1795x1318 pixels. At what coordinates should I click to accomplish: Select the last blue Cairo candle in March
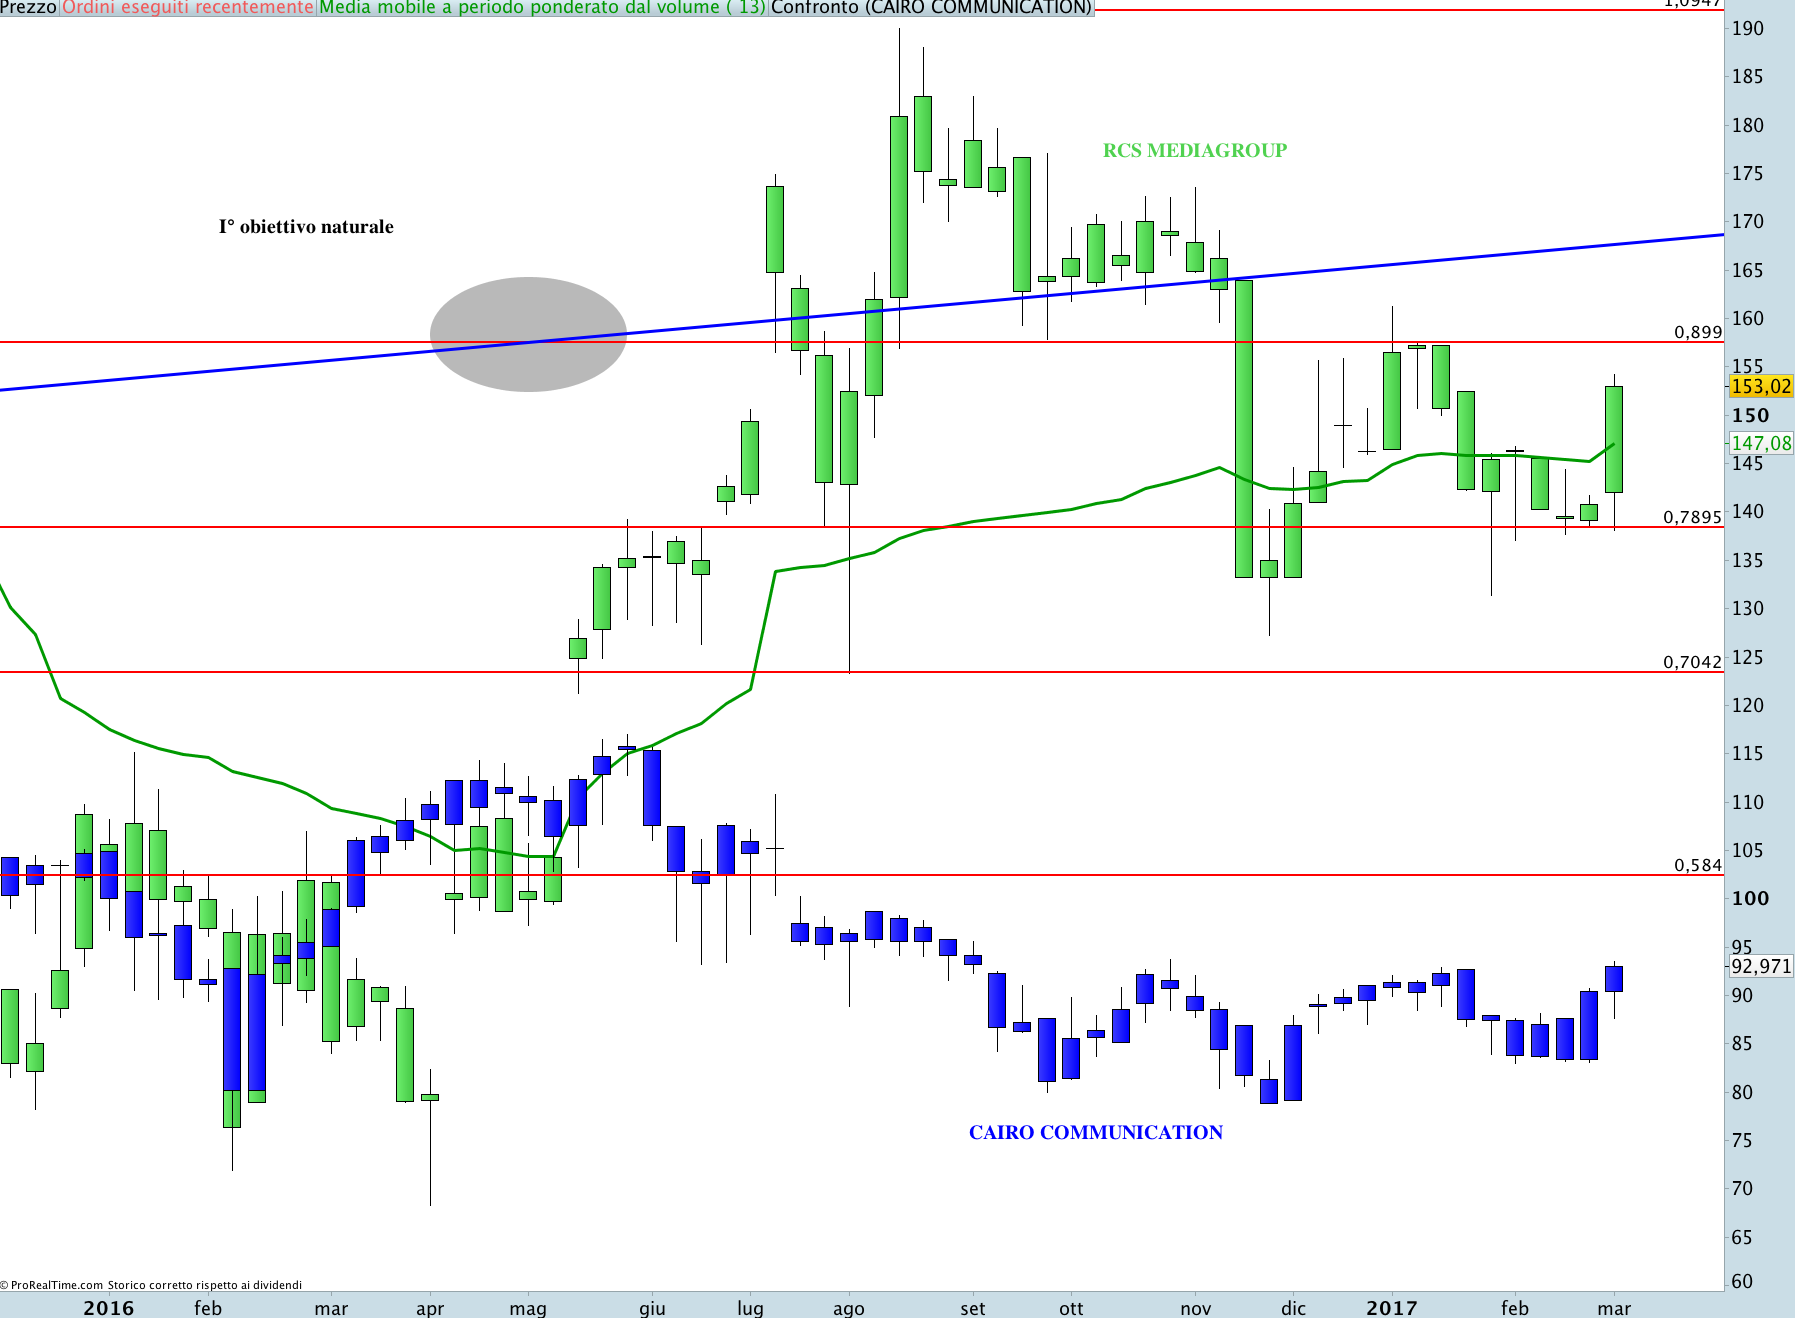coord(1614,979)
